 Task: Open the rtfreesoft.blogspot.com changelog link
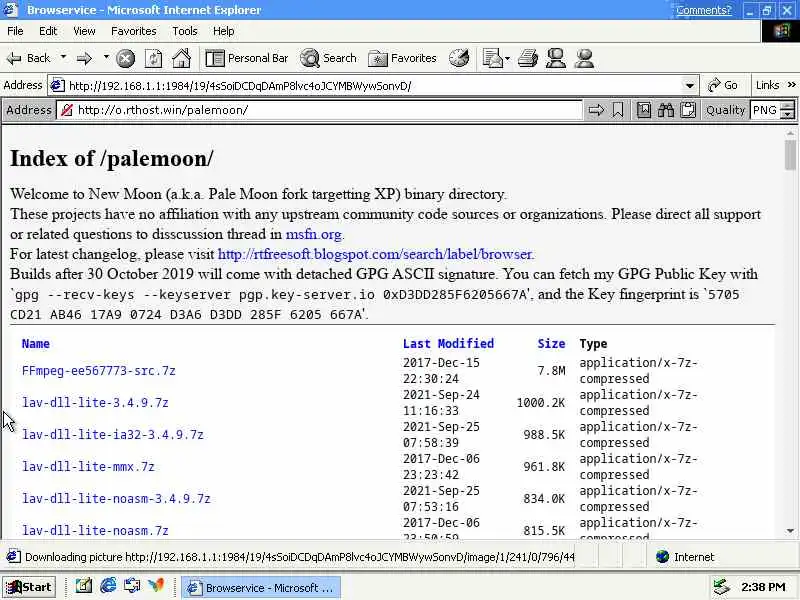coord(375,254)
